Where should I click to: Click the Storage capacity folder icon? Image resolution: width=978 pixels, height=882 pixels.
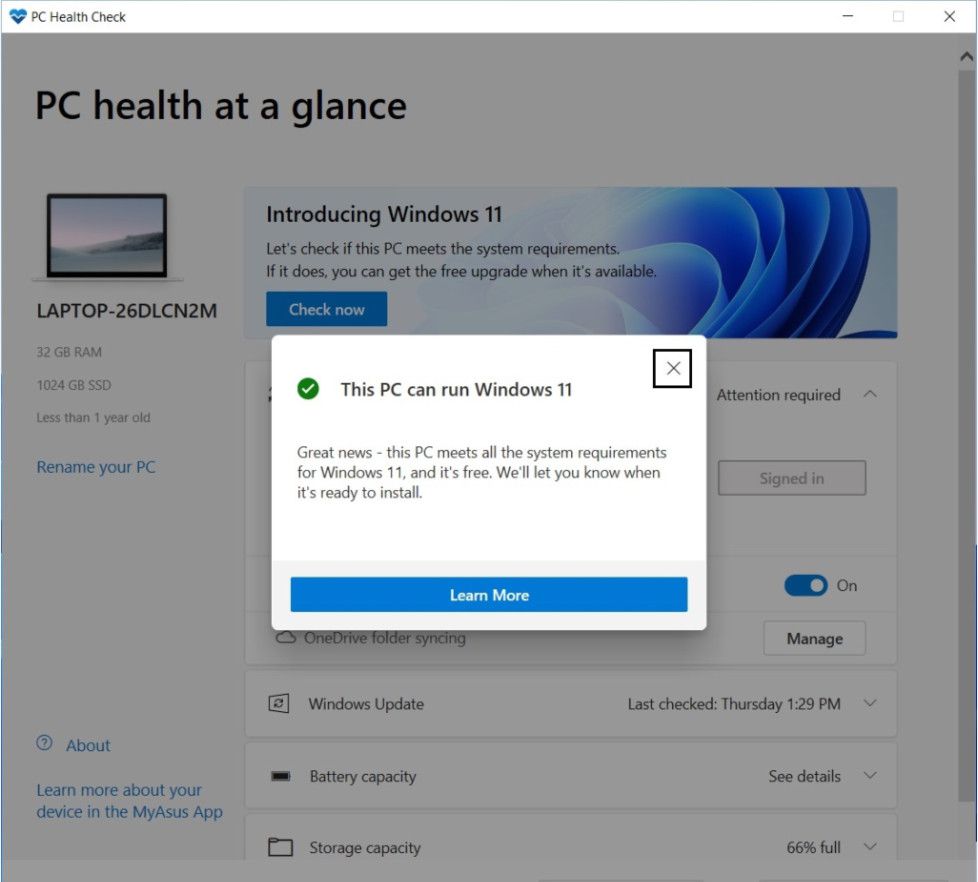click(x=280, y=846)
